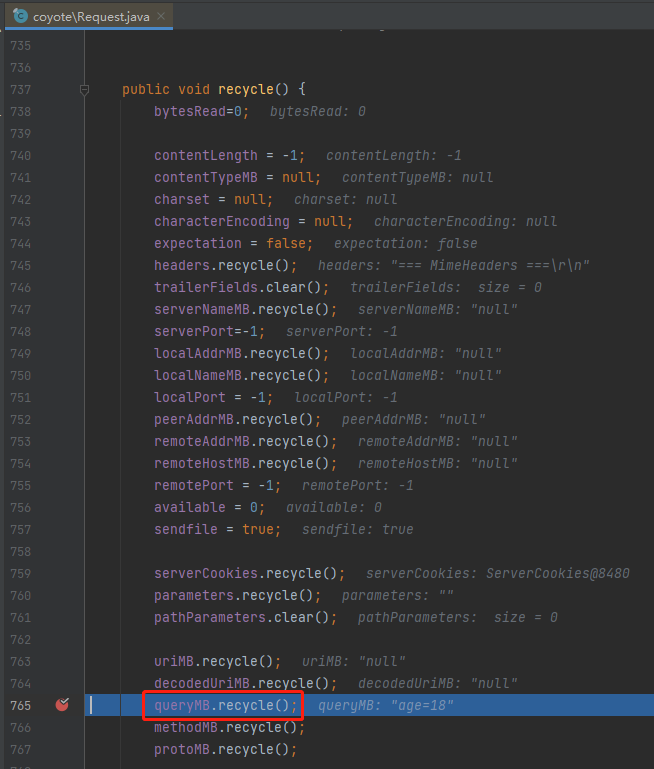This screenshot has height=769, width=654.
Task: Click inline hint 'parameters: ""'
Action: tap(398, 595)
